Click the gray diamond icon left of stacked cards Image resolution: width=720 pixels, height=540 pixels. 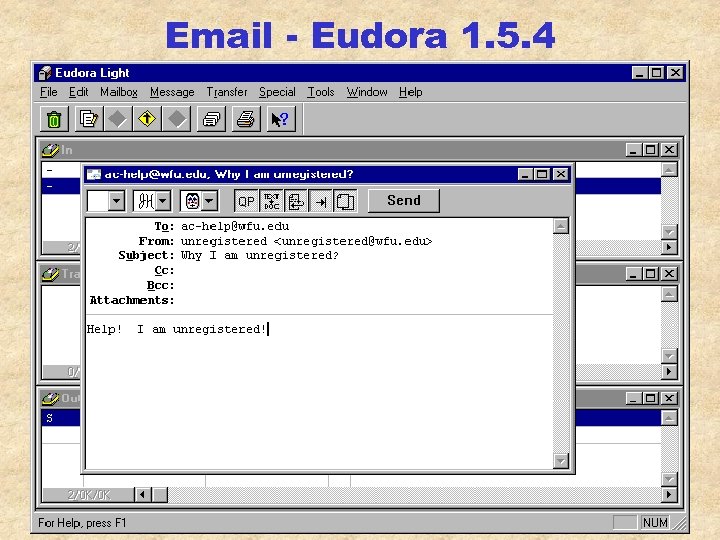point(176,119)
